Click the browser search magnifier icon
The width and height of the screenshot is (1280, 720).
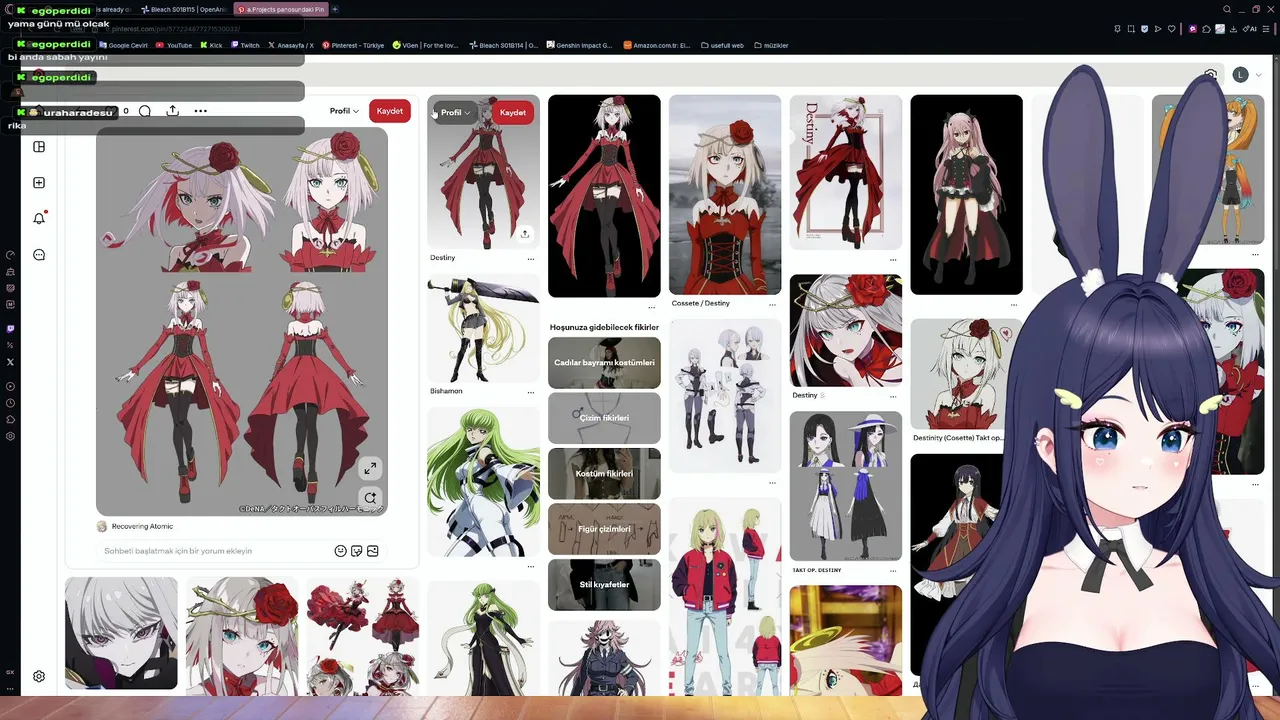pyautogui.click(x=1227, y=9)
